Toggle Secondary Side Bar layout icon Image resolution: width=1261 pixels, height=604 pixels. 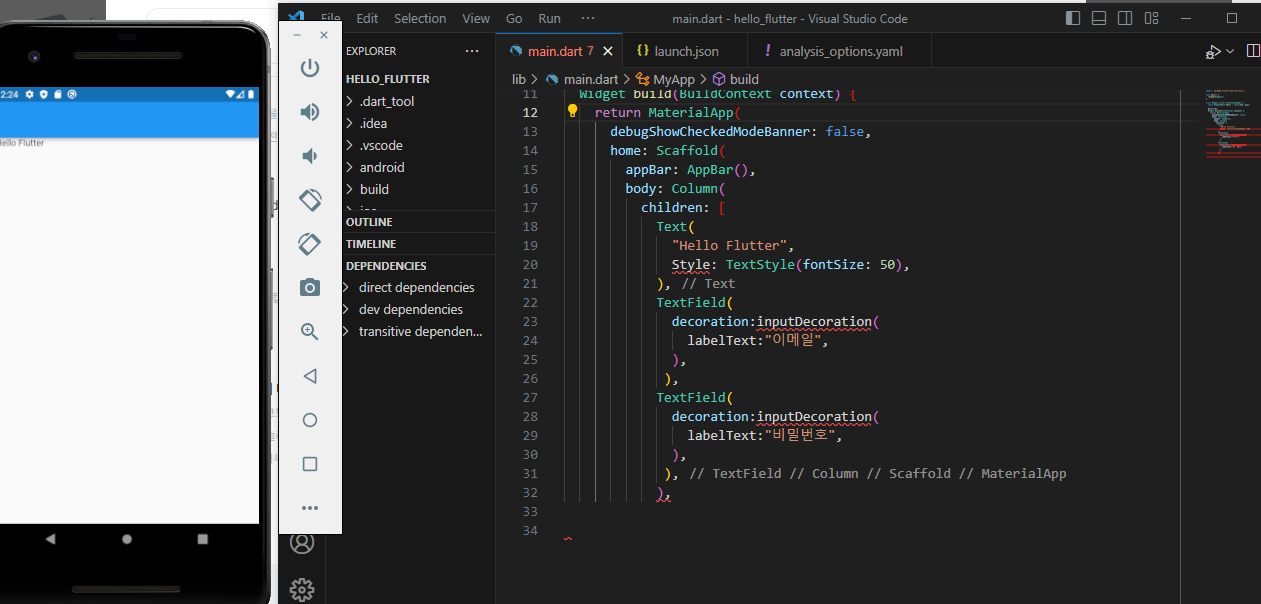click(1125, 18)
